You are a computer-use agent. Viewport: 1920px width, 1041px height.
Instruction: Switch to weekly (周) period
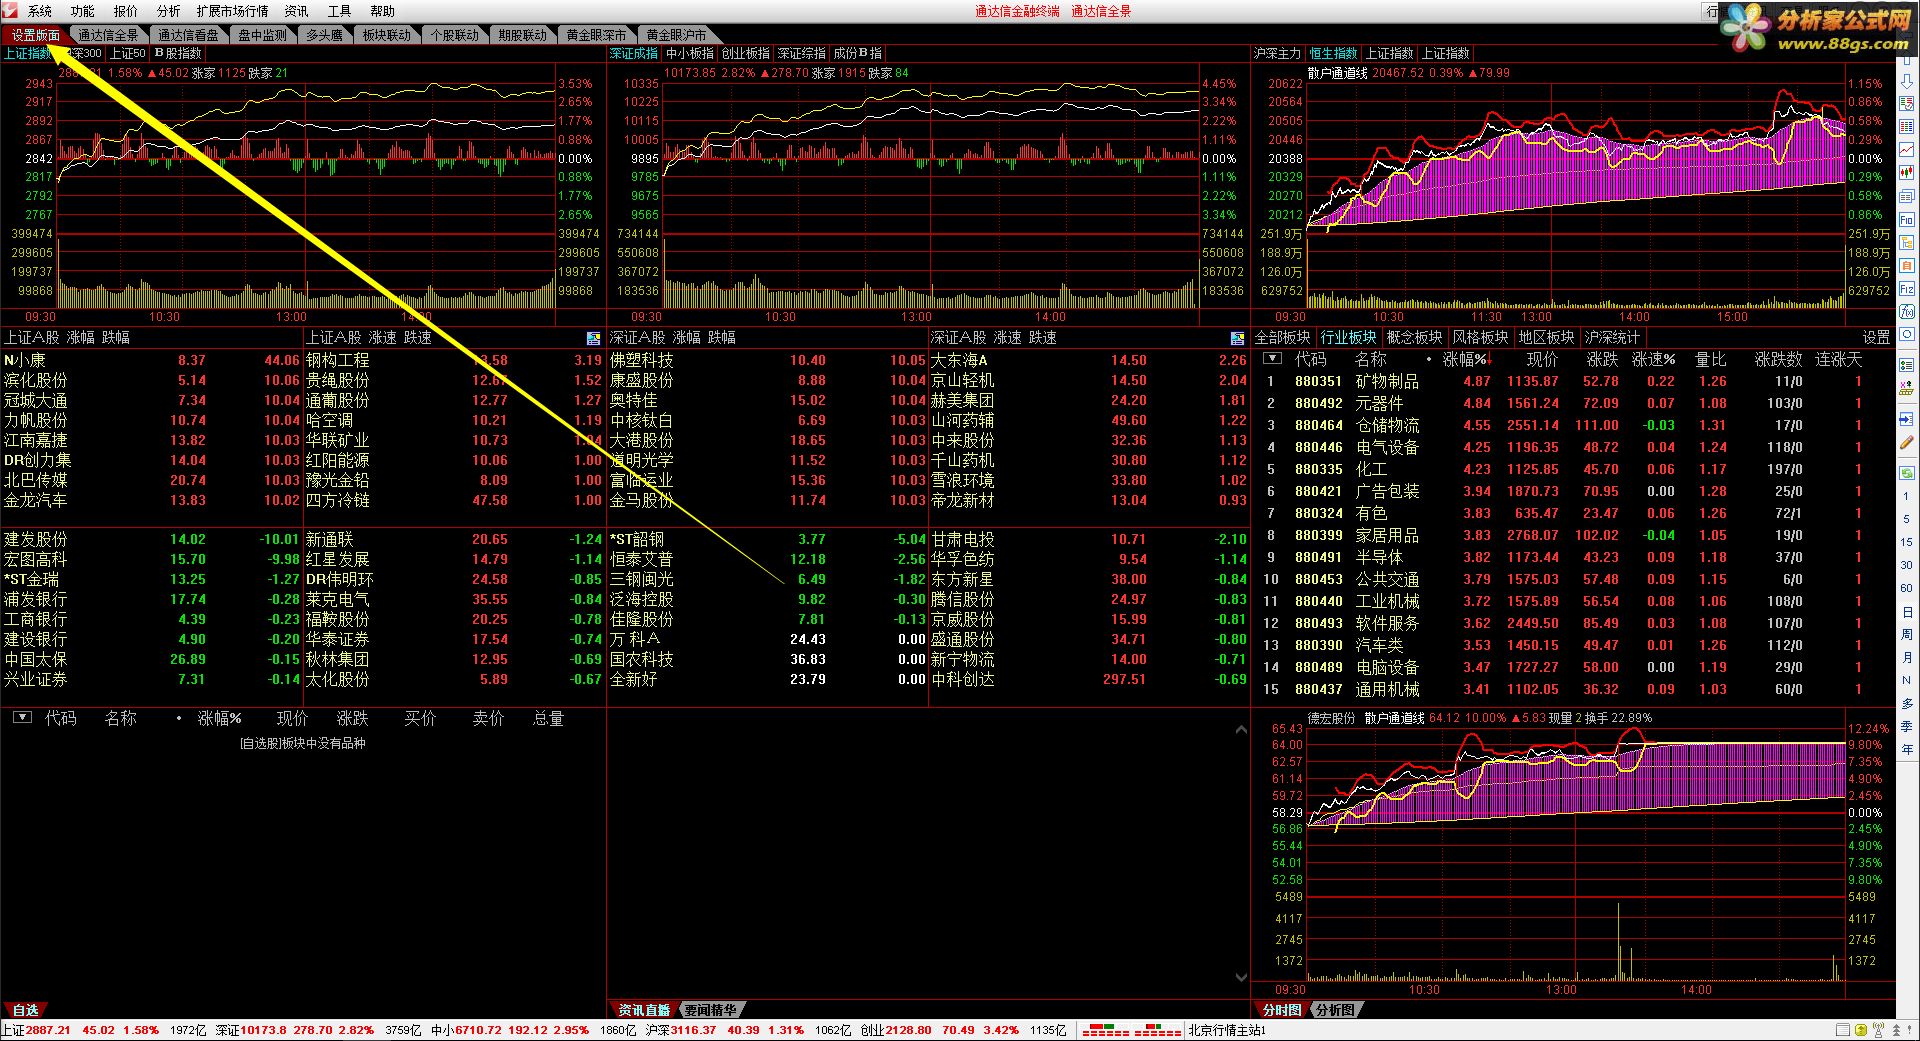tap(1907, 634)
